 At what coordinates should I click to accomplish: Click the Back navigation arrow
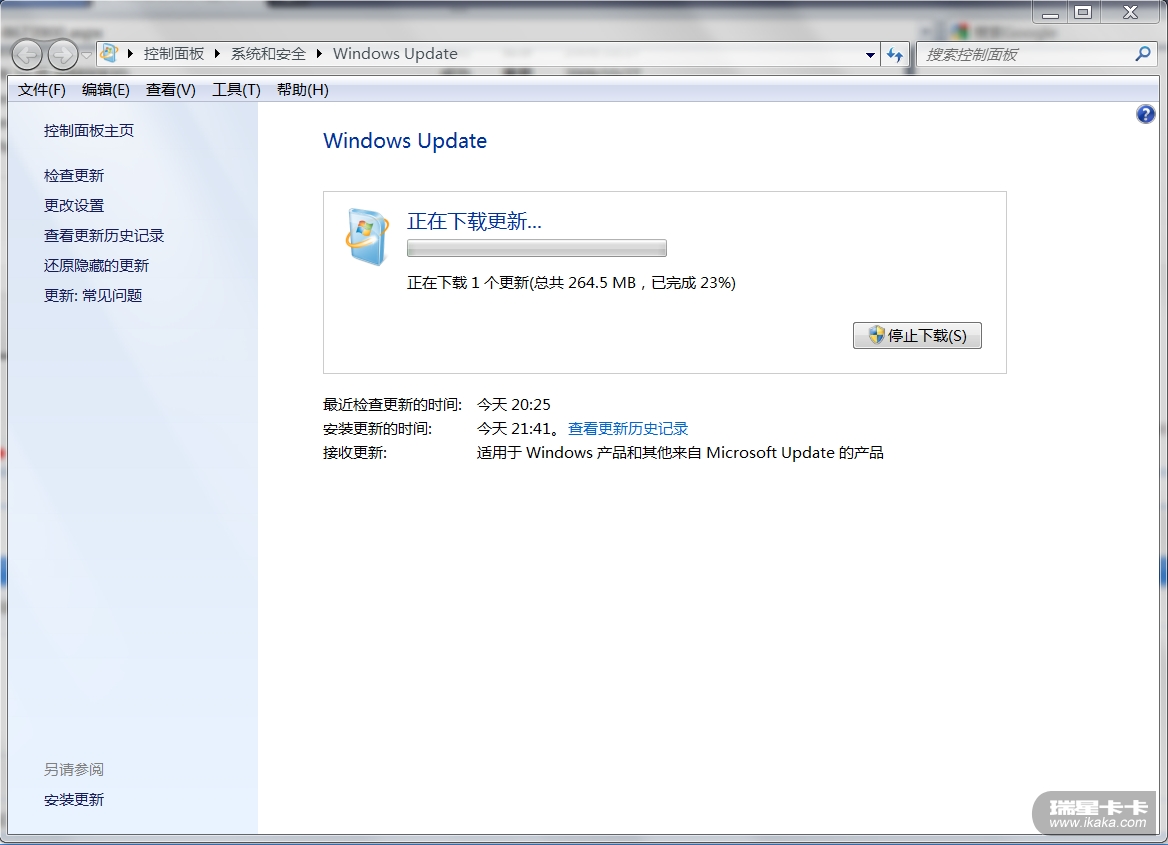tap(28, 54)
